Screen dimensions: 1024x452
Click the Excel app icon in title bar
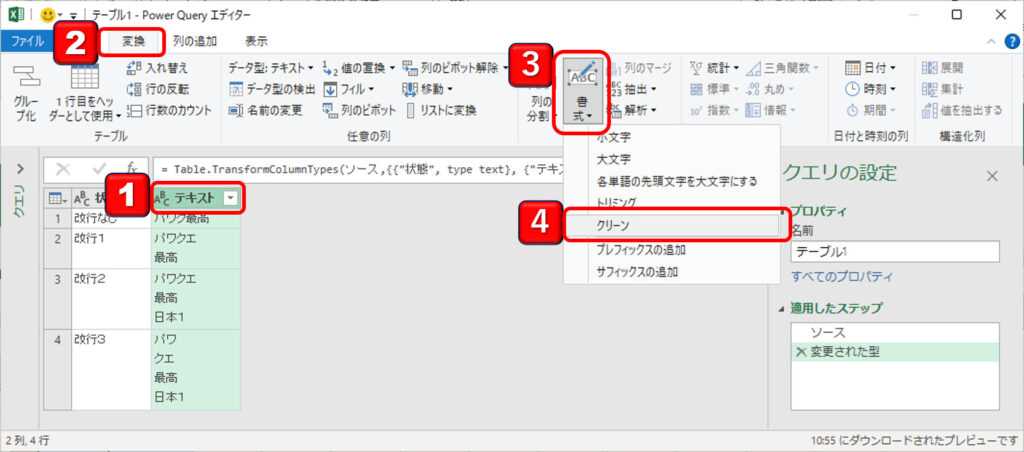click(16, 14)
